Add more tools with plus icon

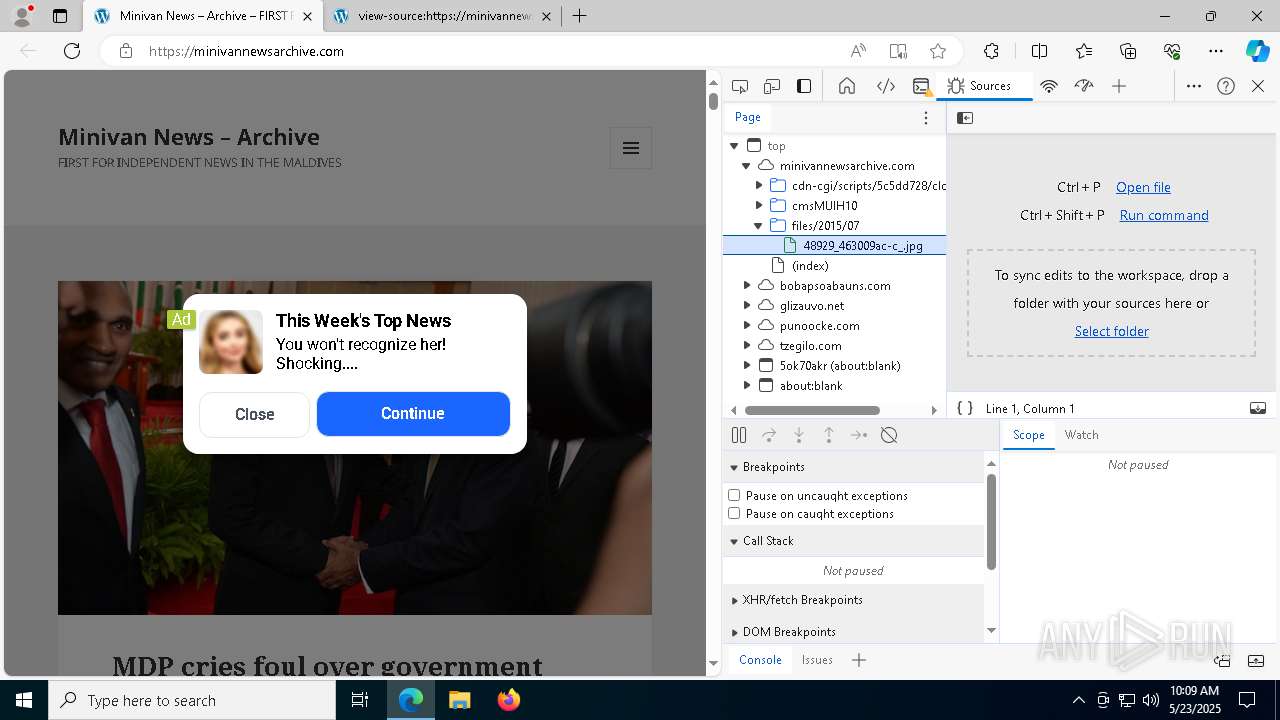(1119, 86)
